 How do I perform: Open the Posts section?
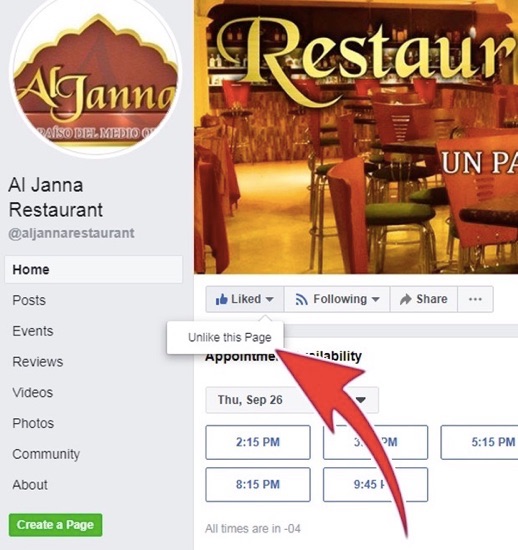[x=29, y=300]
